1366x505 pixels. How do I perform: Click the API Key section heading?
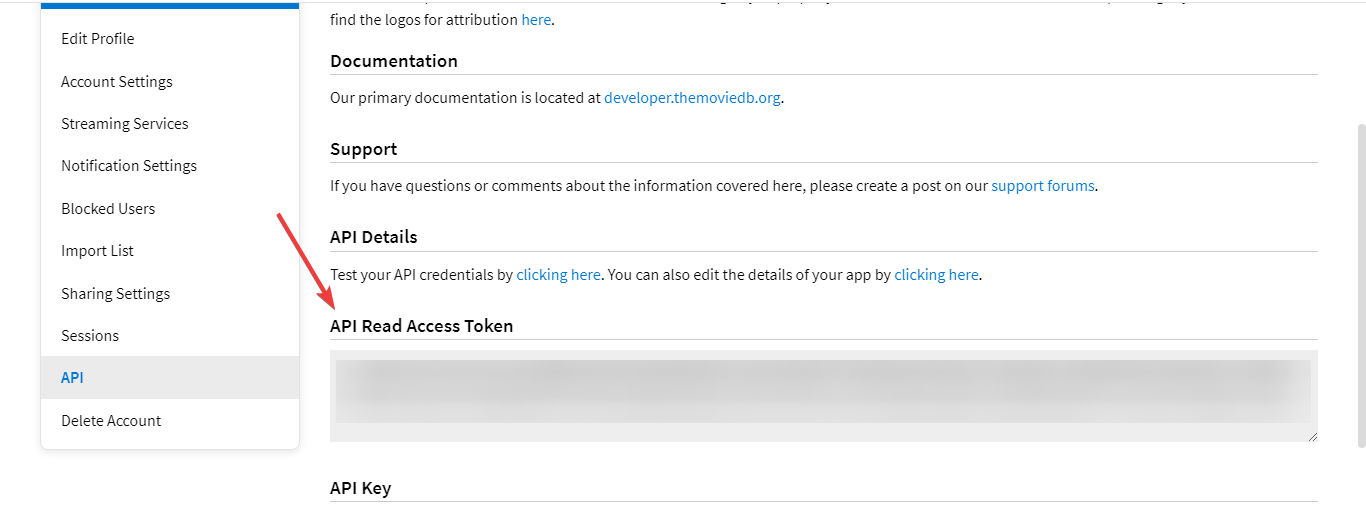360,488
